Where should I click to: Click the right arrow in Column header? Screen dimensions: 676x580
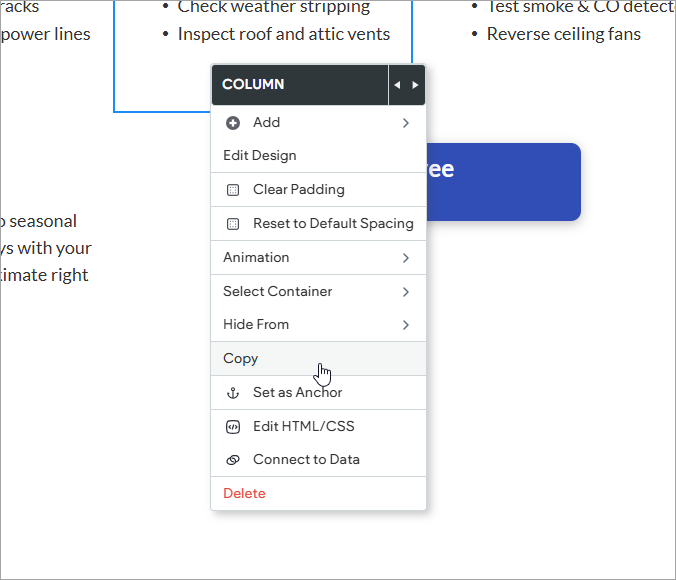(415, 85)
